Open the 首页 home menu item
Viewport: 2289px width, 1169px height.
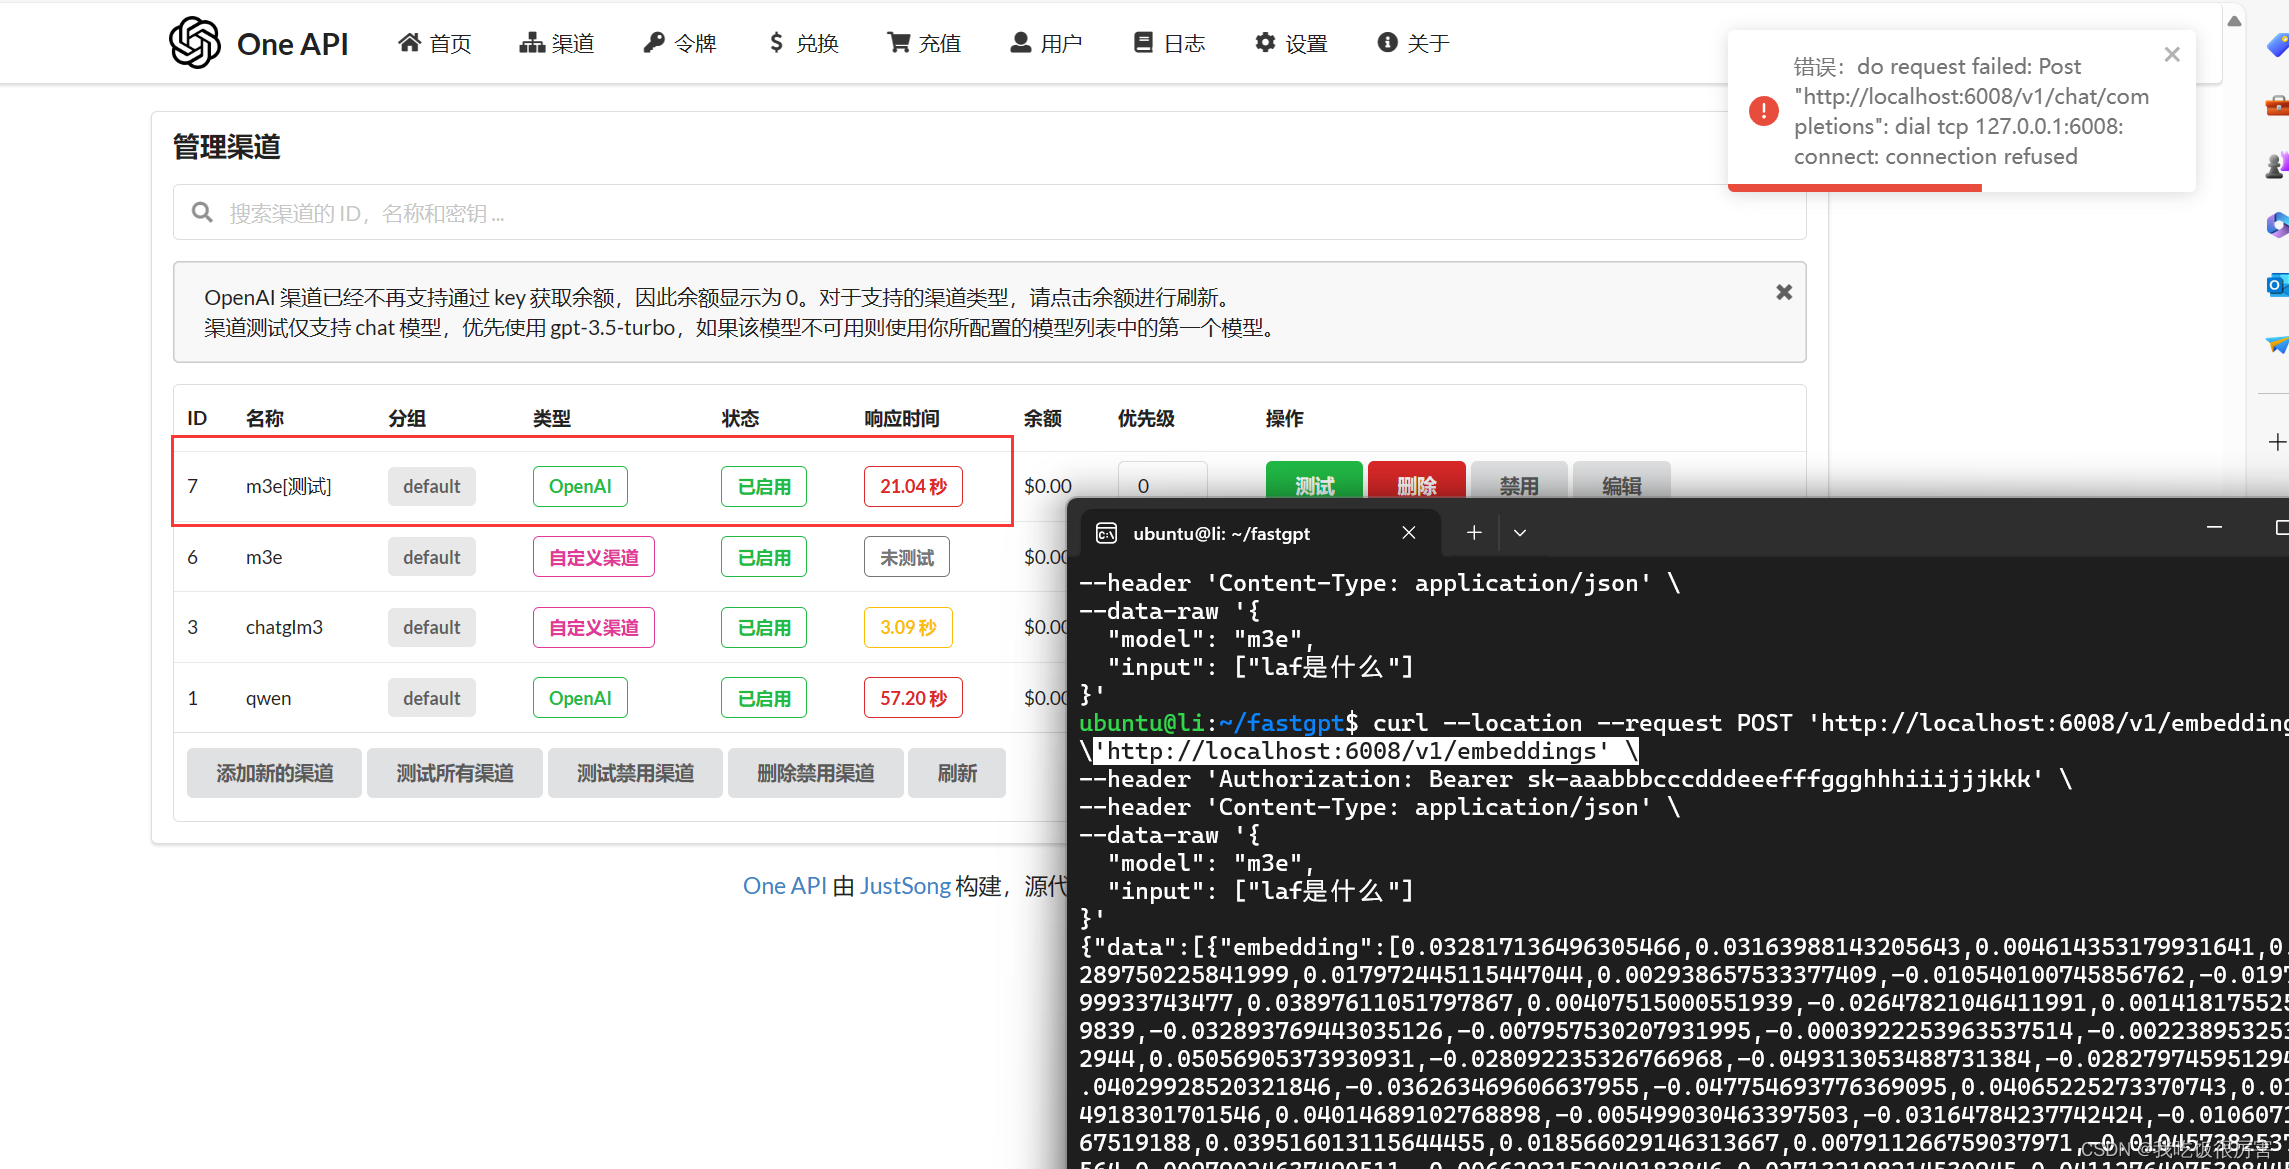(x=435, y=43)
